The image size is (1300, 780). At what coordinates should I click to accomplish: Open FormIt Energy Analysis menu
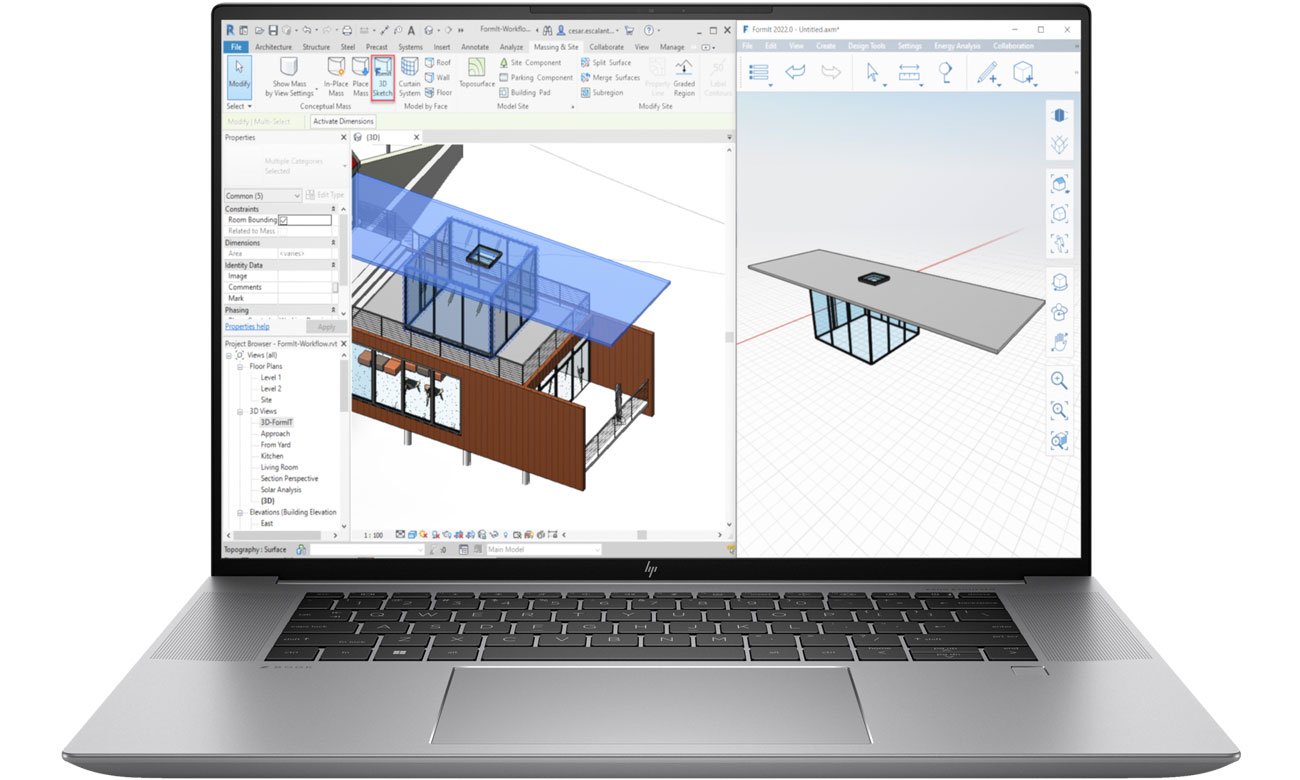[956, 46]
